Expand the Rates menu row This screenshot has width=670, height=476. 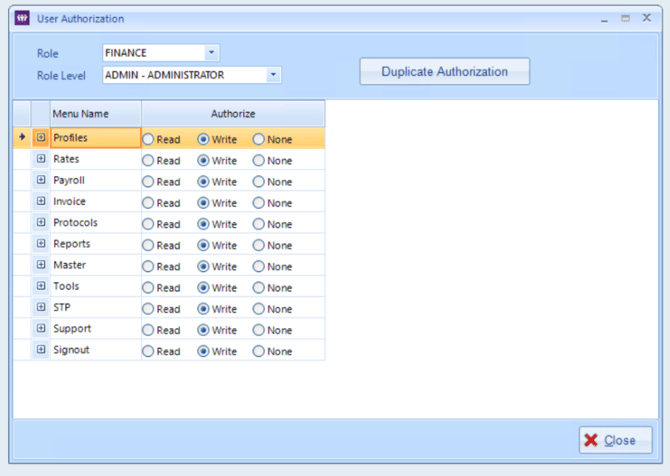tap(41, 160)
